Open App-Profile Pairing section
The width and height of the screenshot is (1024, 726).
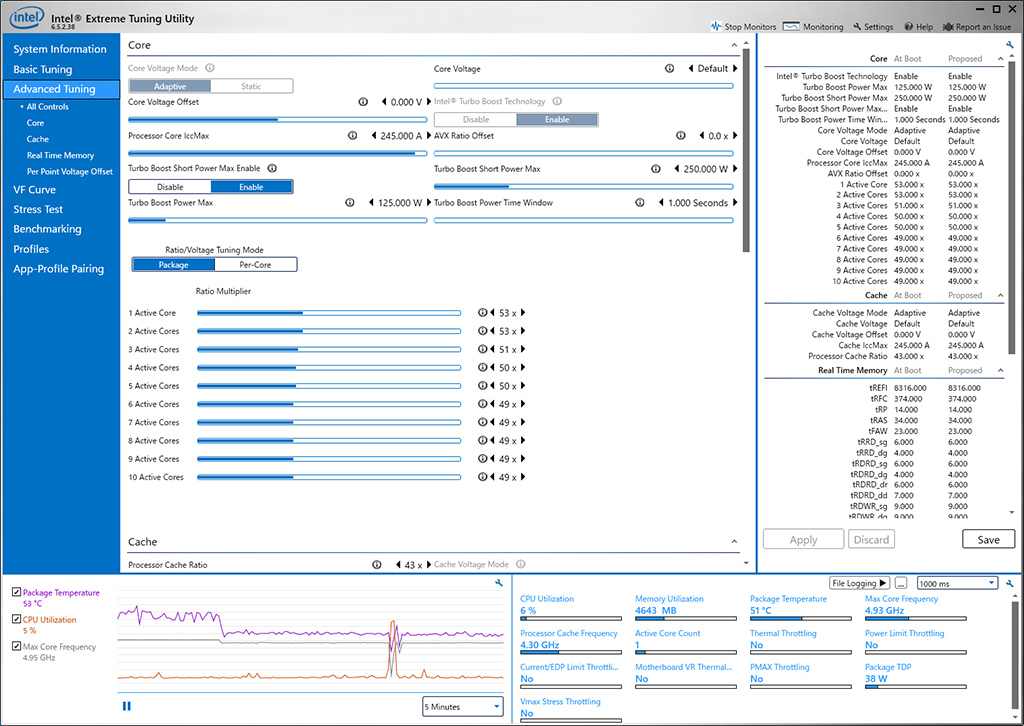tap(59, 268)
